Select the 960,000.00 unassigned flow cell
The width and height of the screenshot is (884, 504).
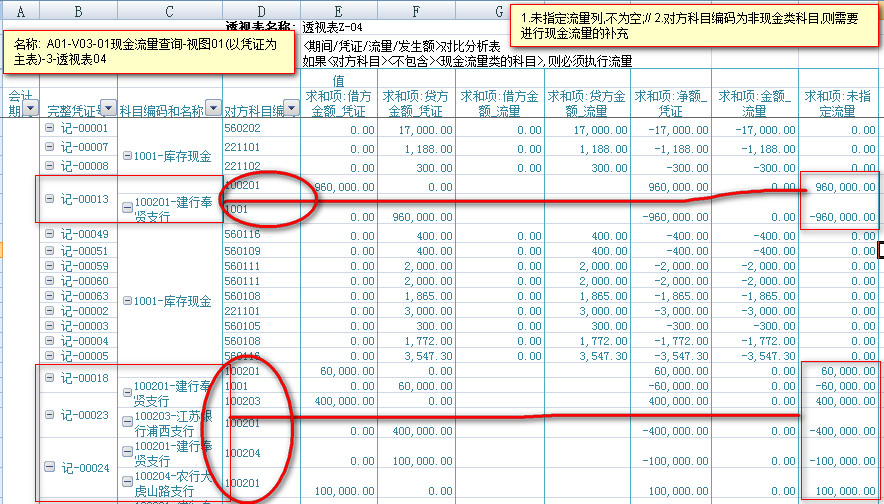click(840, 186)
